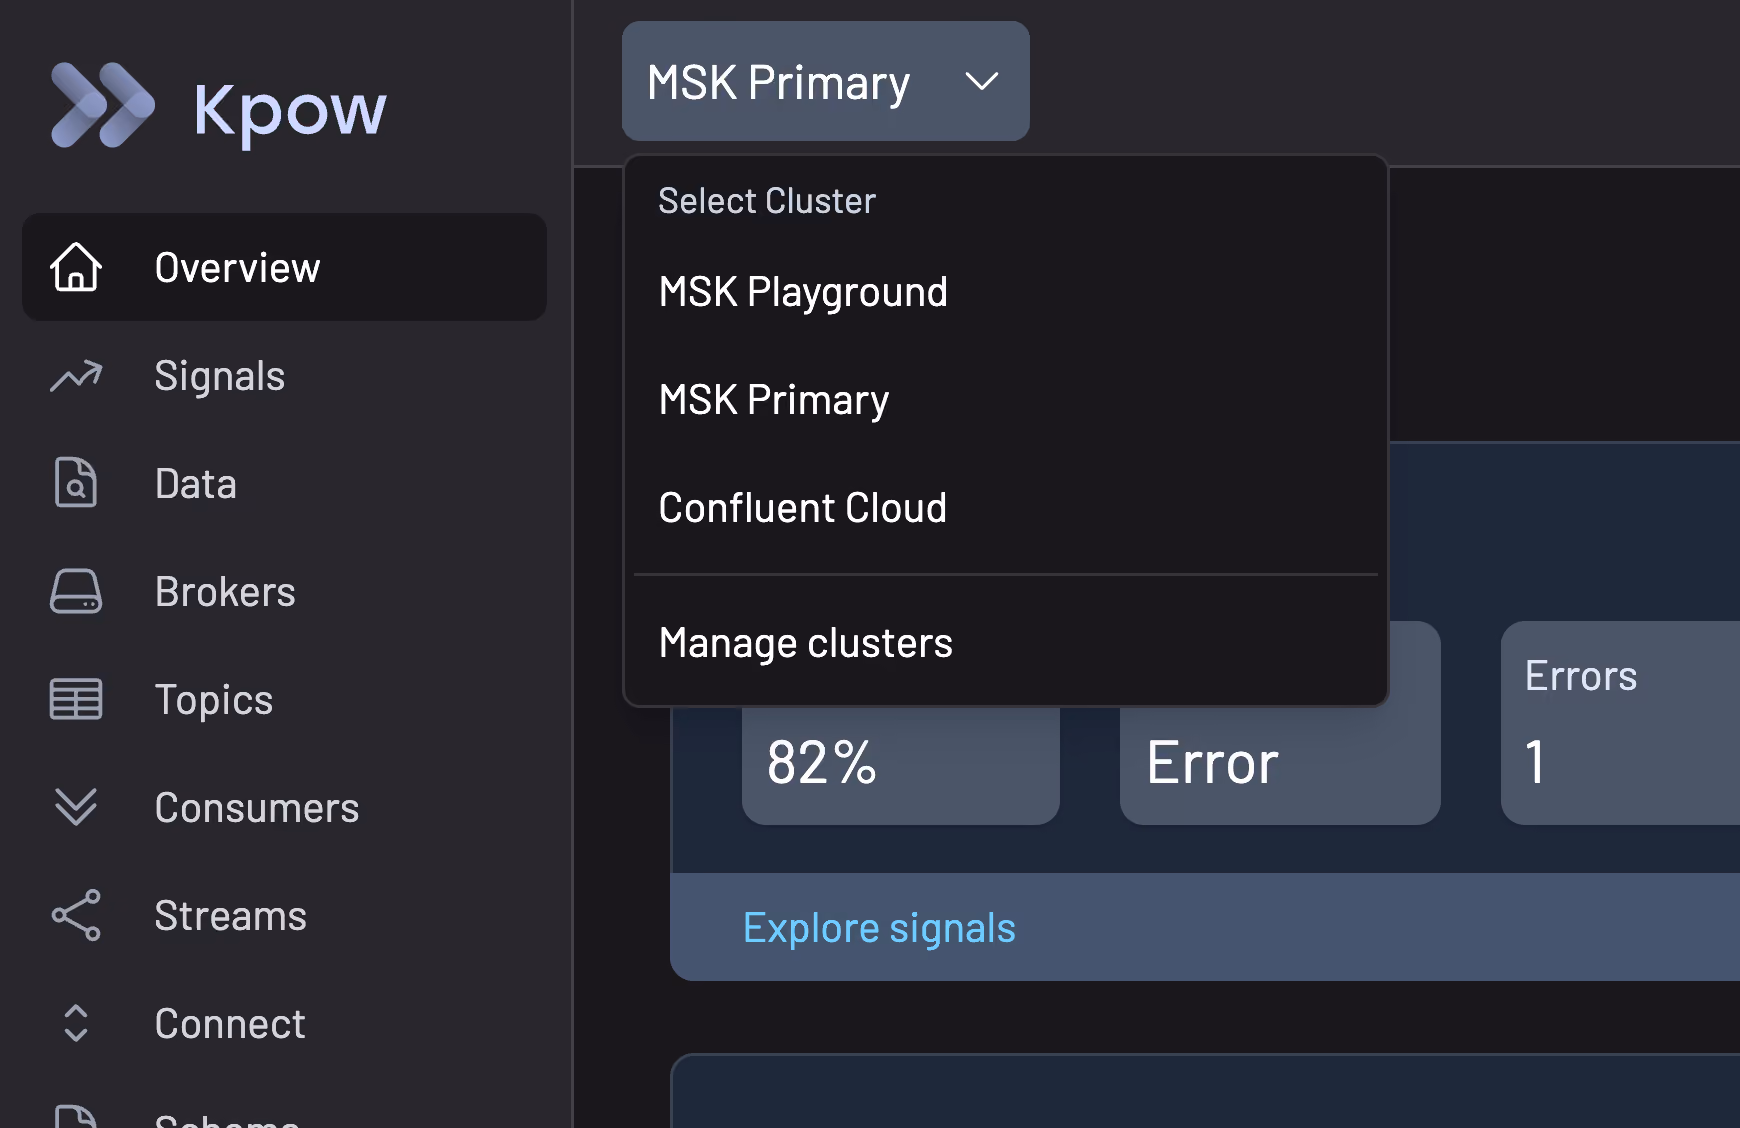This screenshot has height=1128, width=1740.
Task: Collapse the MSK Primary cluster dropdown
Action: (x=825, y=81)
